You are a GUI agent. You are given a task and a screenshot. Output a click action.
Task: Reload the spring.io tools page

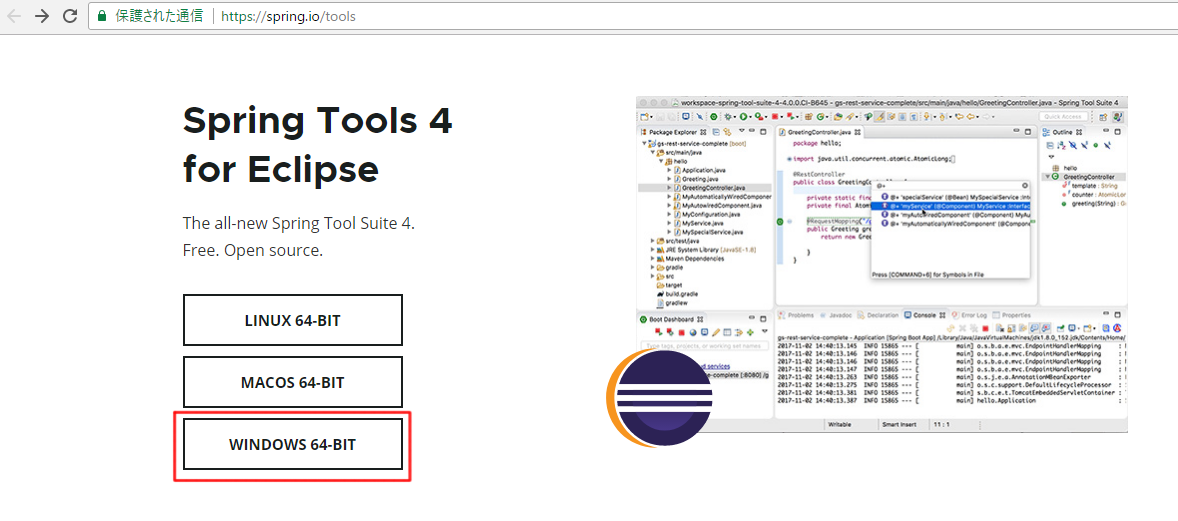pos(70,16)
